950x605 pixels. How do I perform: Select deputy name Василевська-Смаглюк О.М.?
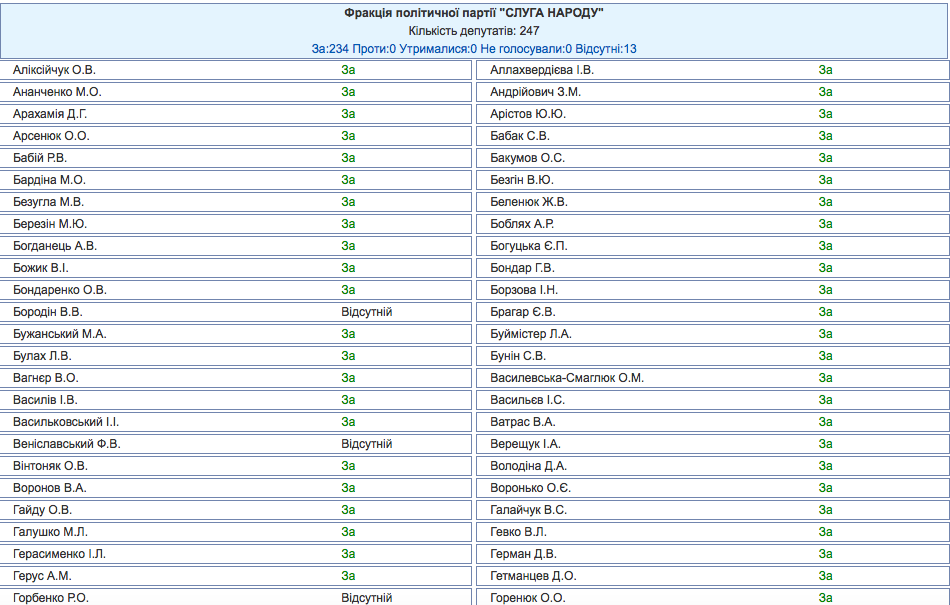[x=567, y=378]
